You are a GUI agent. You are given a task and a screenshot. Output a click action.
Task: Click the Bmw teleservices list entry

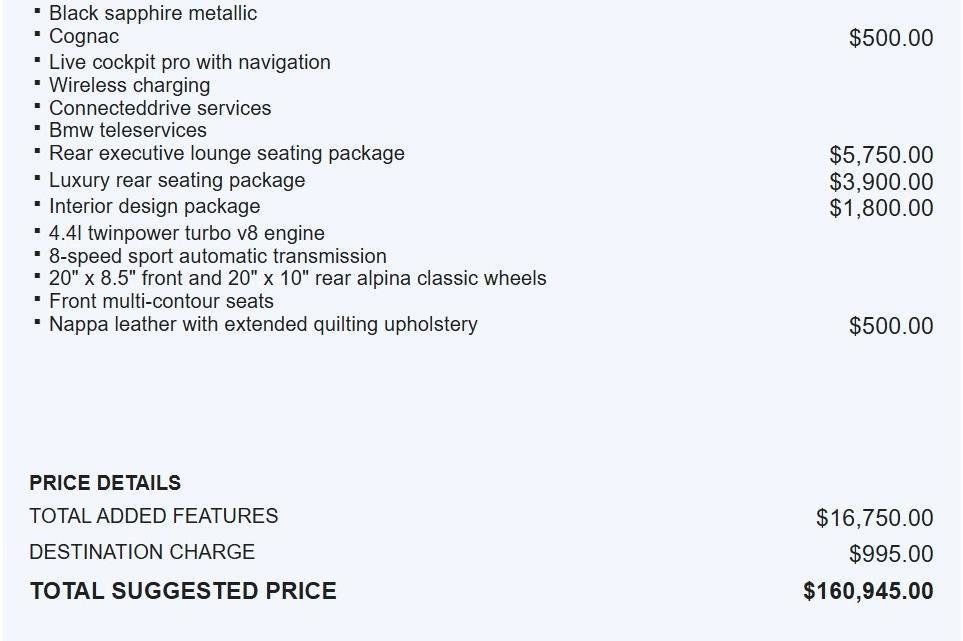[128, 130]
